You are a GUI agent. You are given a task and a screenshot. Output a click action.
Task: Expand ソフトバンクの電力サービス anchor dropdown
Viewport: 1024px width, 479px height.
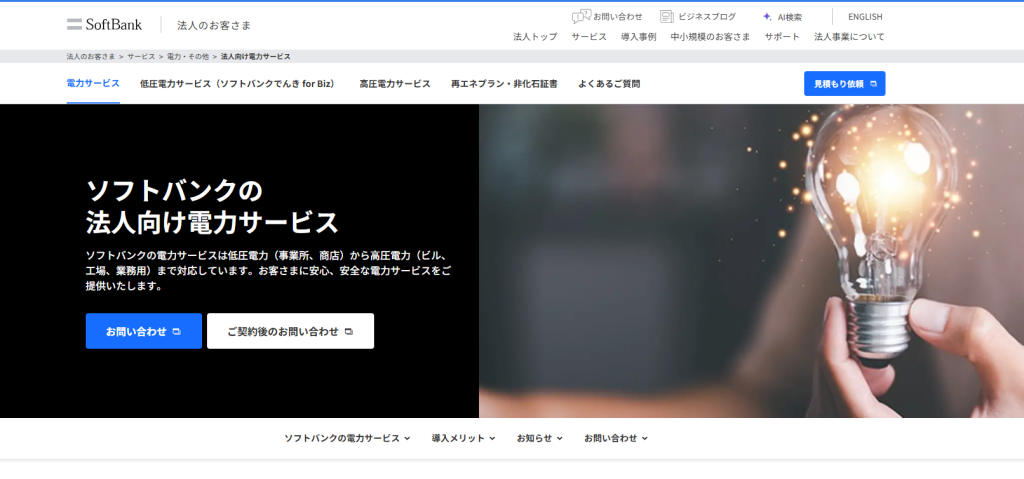coord(347,438)
